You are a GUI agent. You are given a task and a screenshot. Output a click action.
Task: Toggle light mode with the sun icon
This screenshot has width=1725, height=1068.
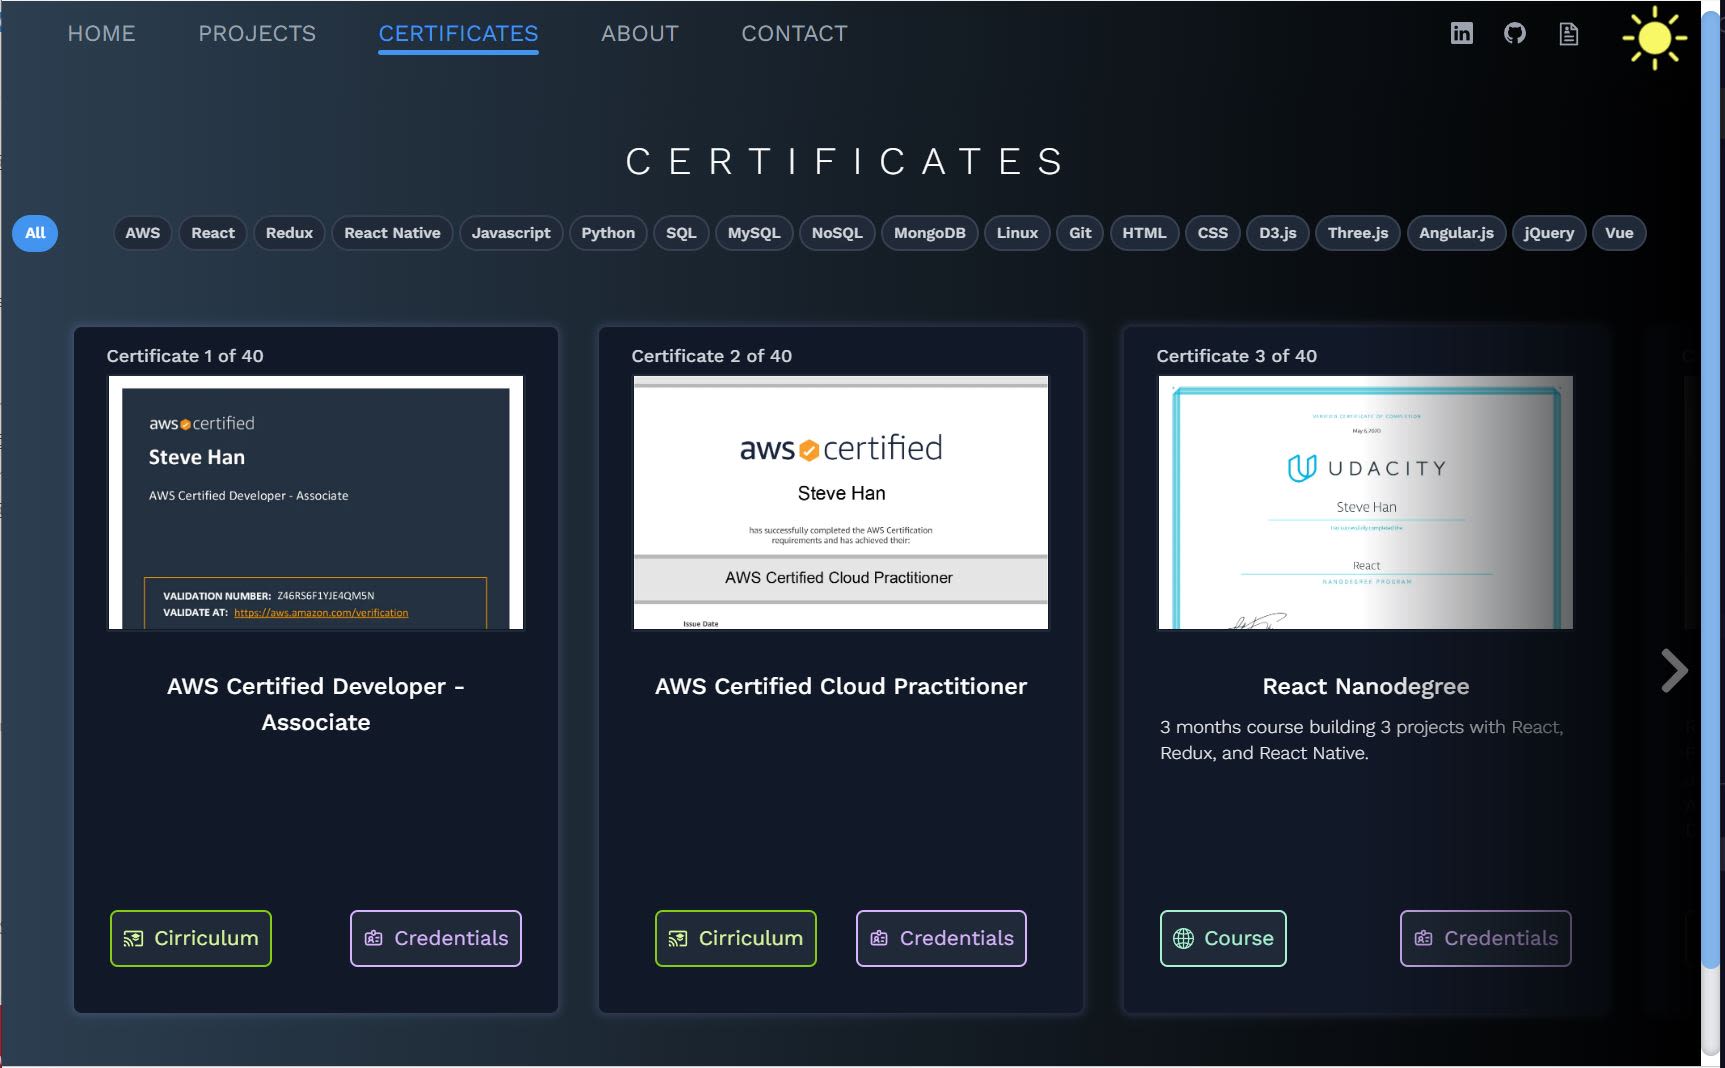[x=1654, y=38]
